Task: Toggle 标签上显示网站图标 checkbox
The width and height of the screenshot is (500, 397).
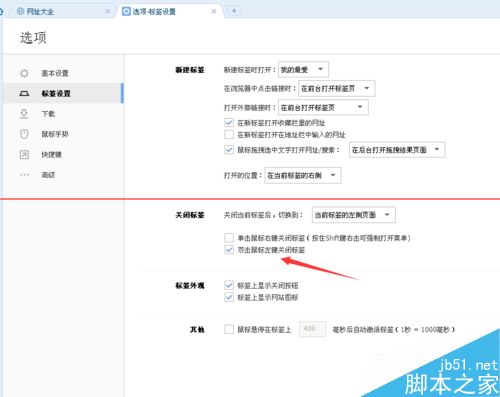Action: [x=229, y=297]
